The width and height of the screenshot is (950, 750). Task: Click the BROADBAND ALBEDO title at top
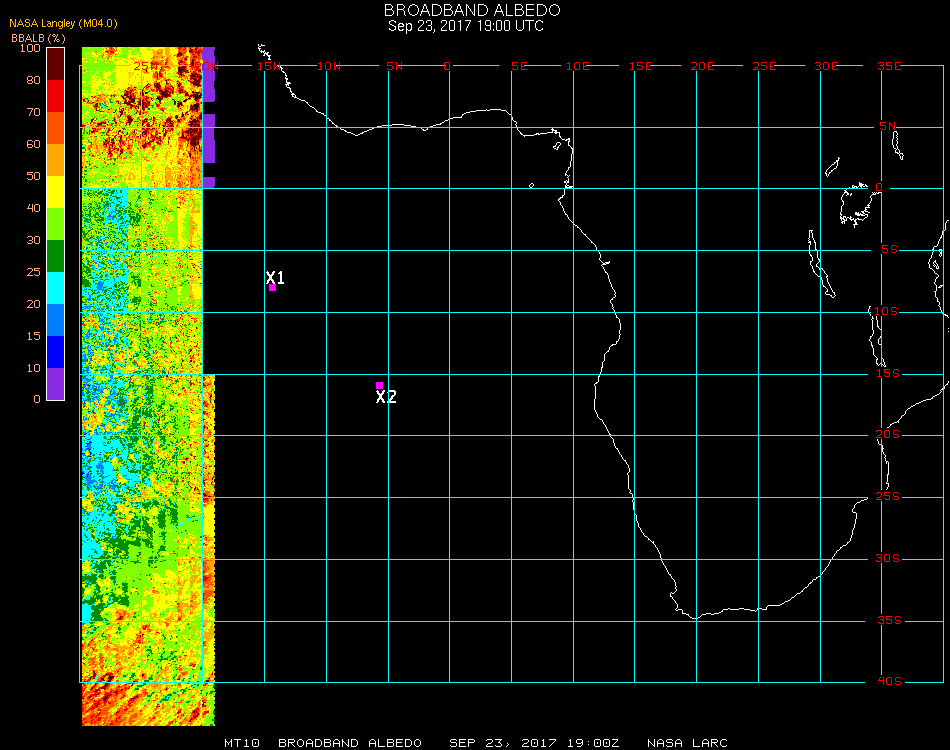[465, 9]
